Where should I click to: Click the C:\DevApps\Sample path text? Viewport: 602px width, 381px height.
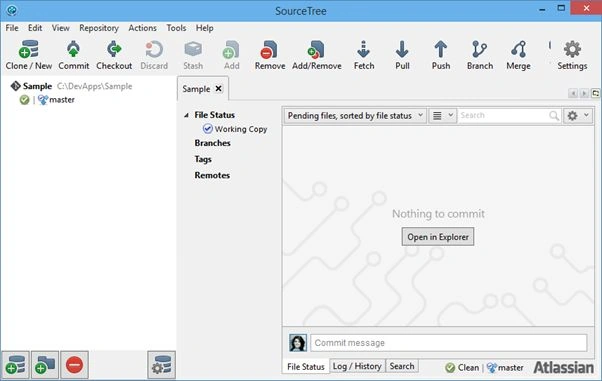94,86
